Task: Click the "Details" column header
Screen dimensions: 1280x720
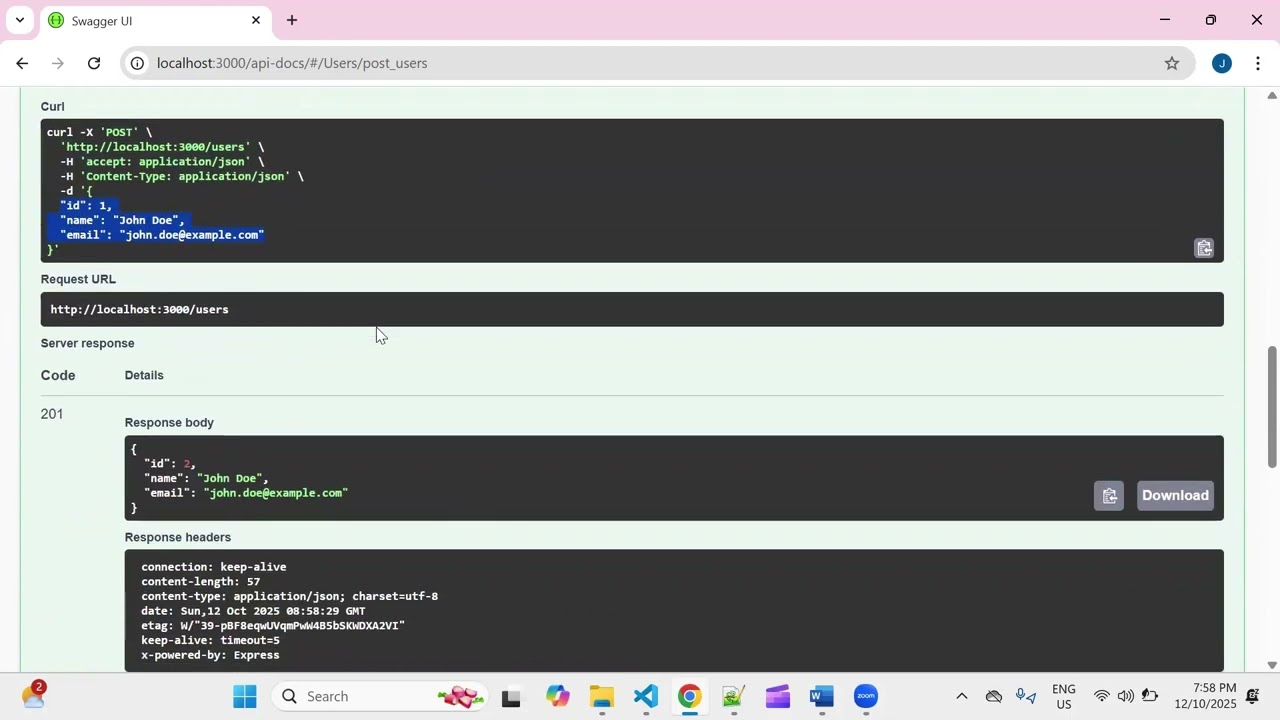Action: point(144,375)
